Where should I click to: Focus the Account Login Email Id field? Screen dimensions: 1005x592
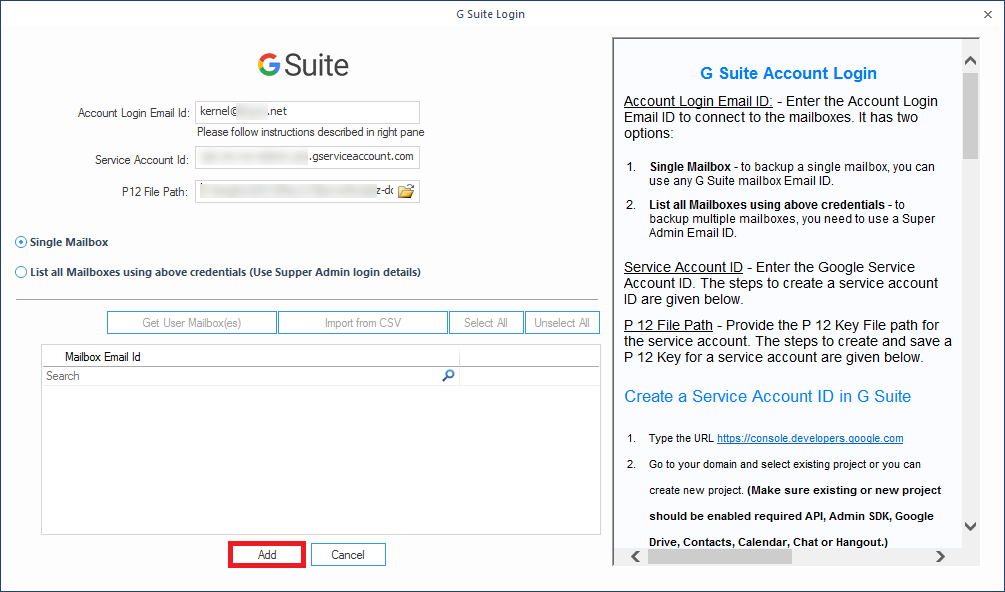pyautogui.click(x=308, y=112)
